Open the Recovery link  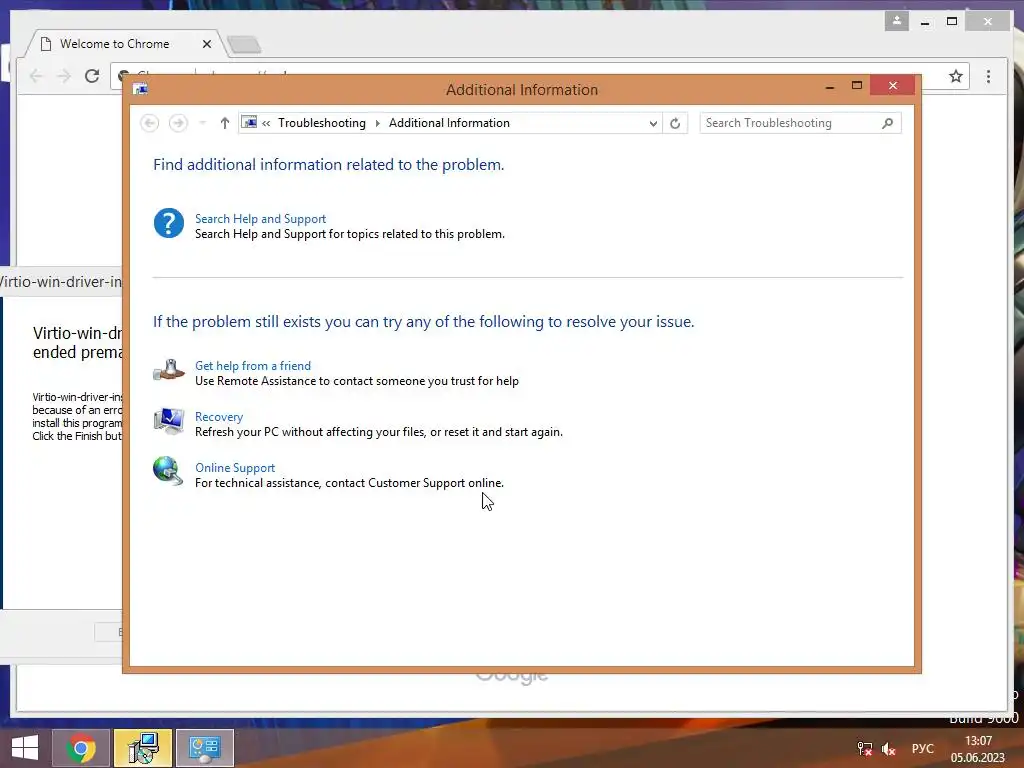pos(219,417)
